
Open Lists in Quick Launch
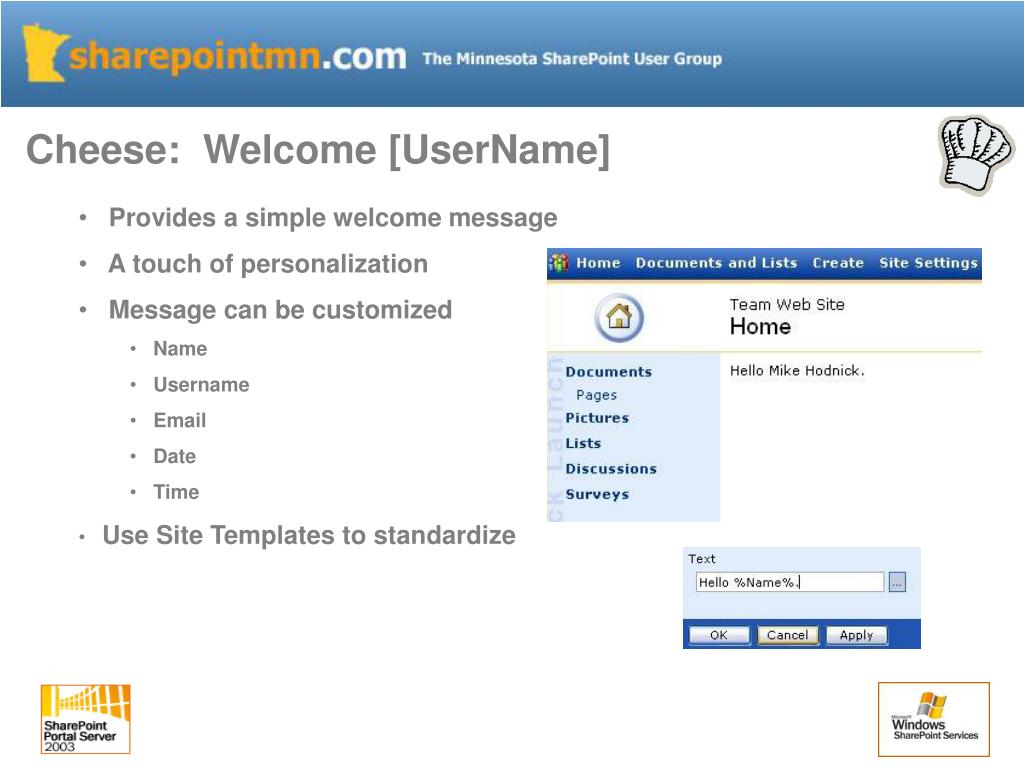583,443
